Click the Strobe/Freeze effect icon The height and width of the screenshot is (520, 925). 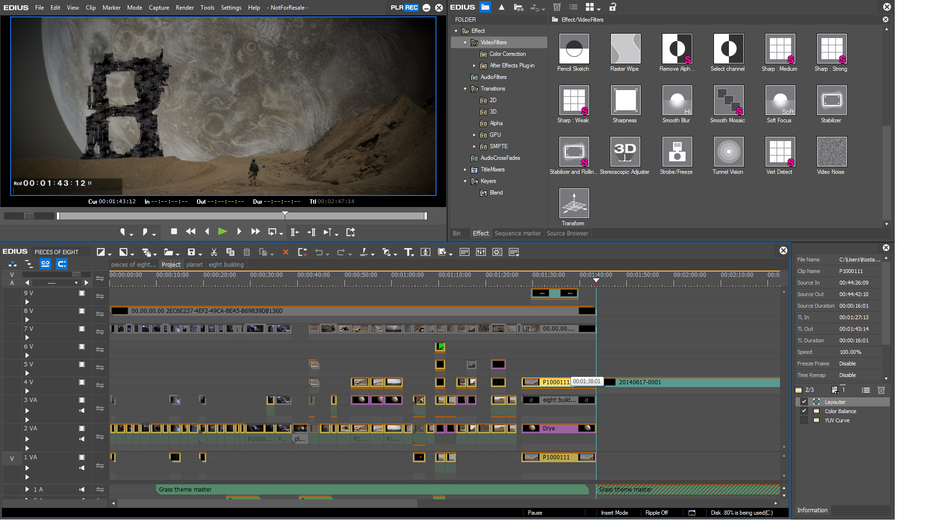[x=677, y=152]
